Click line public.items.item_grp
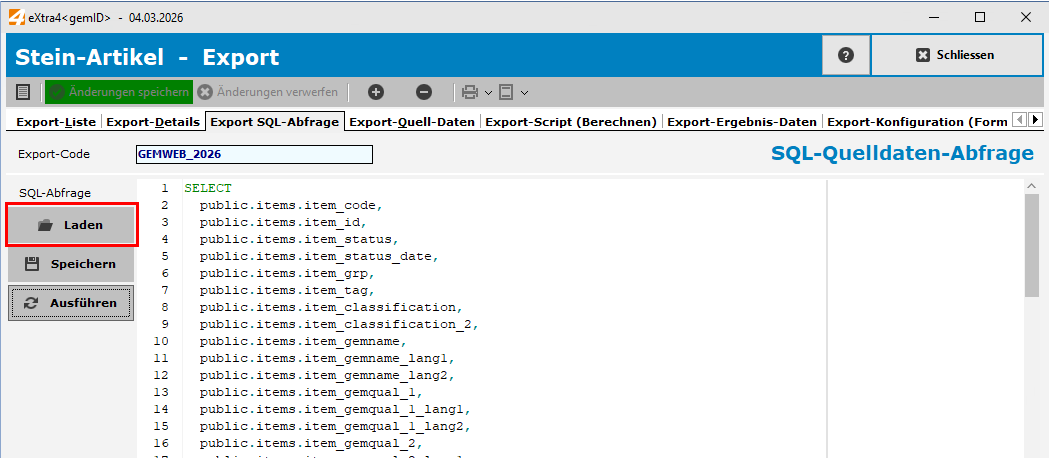1049x458 pixels. pyautogui.click(x=286, y=273)
